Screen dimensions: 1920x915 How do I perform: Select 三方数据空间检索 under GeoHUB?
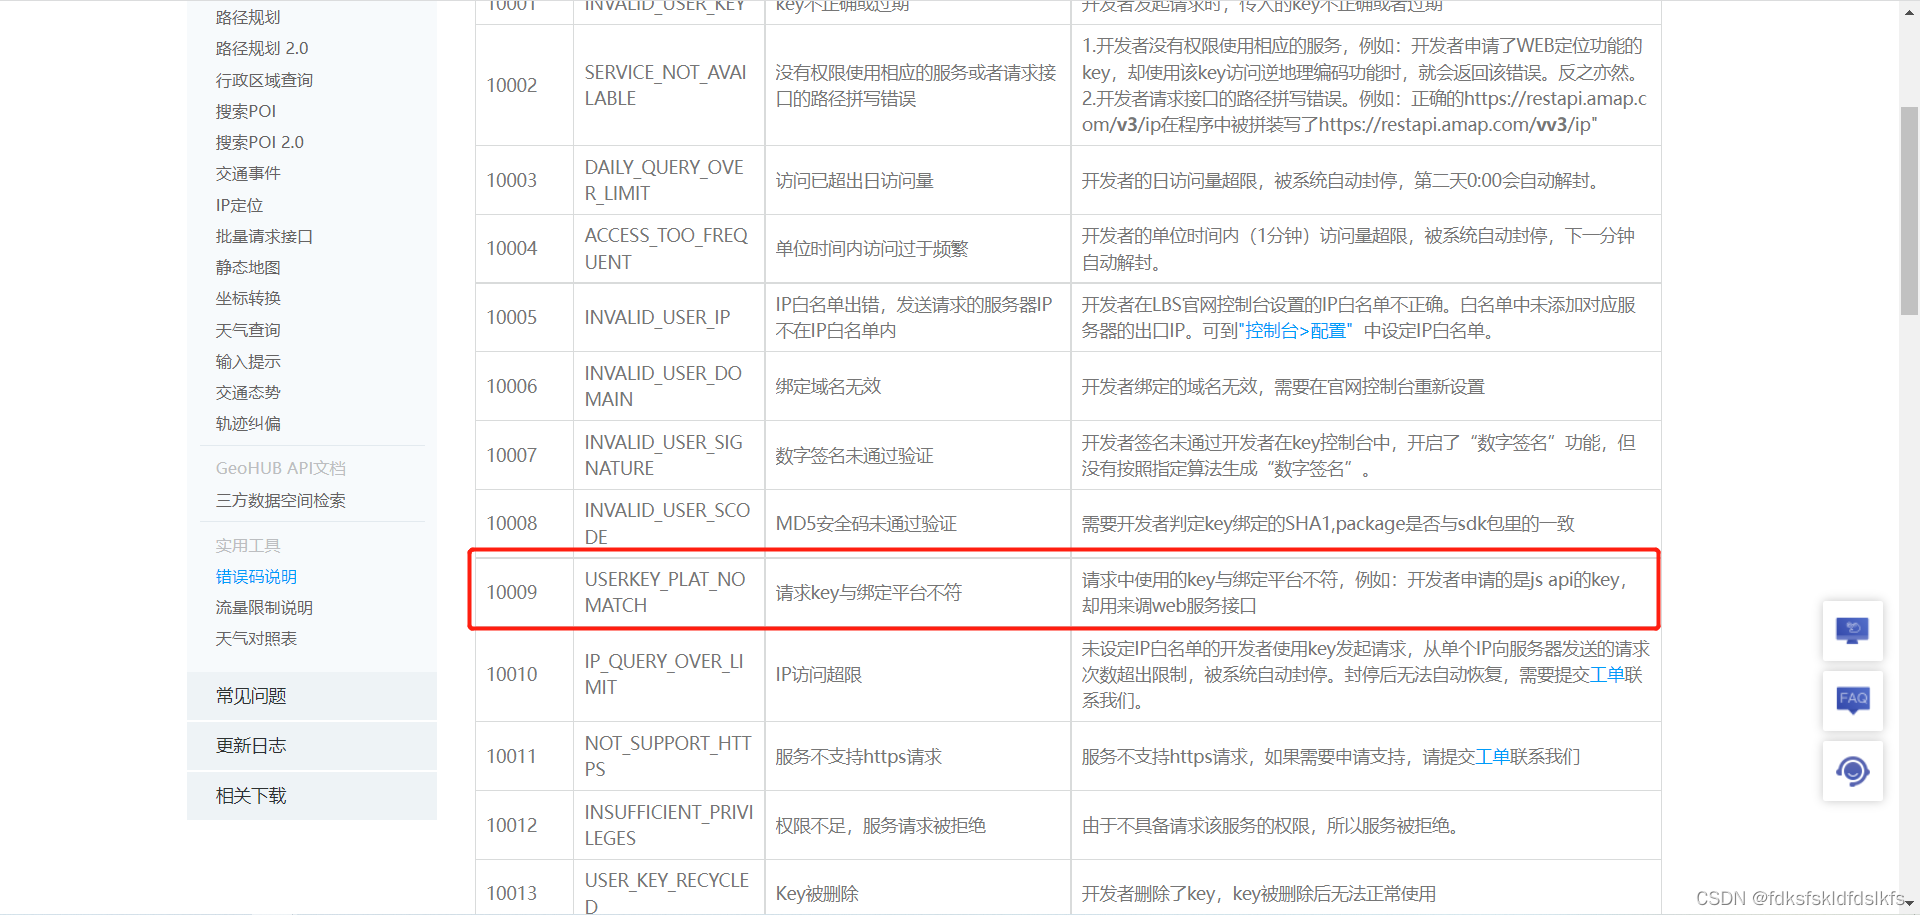coord(280,500)
